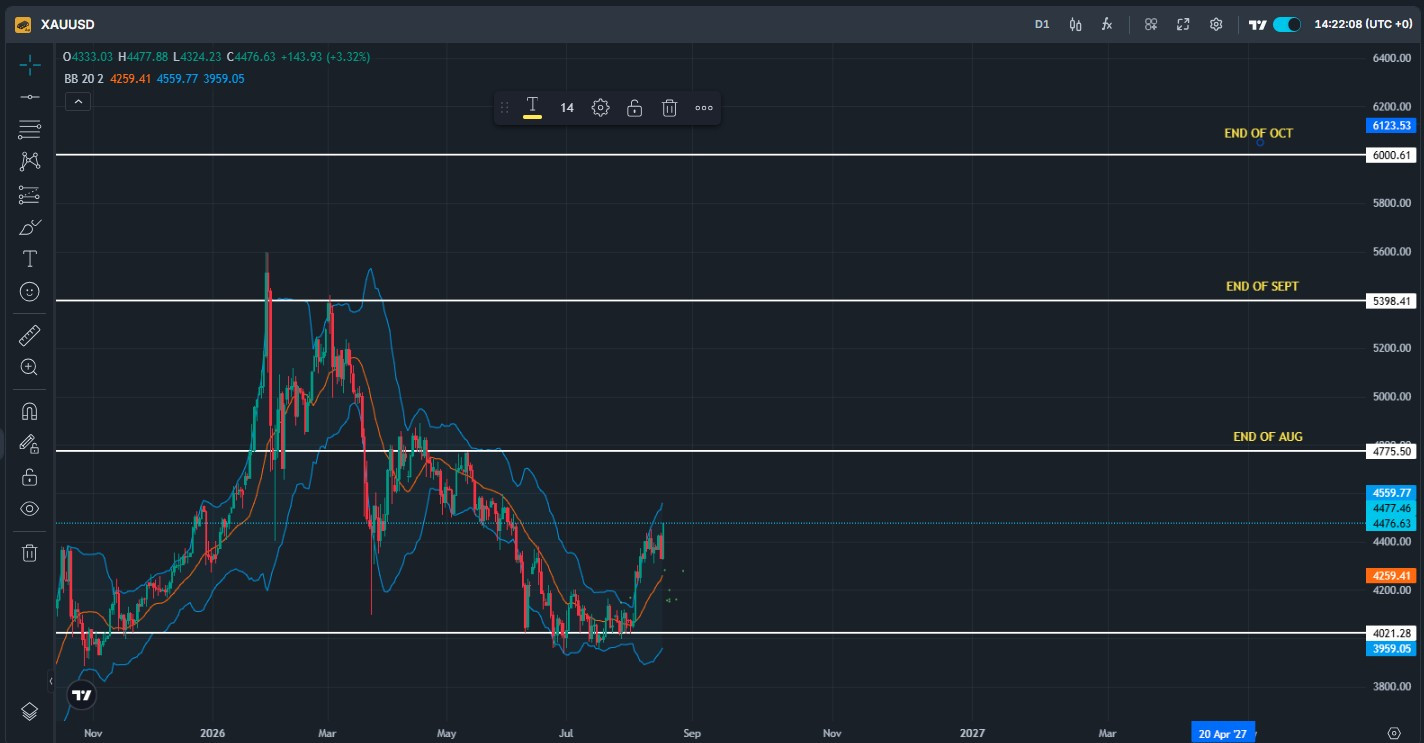This screenshot has width=1424, height=743.
Task: Open chart settings gear in top bar
Action: pos(1216,24)
